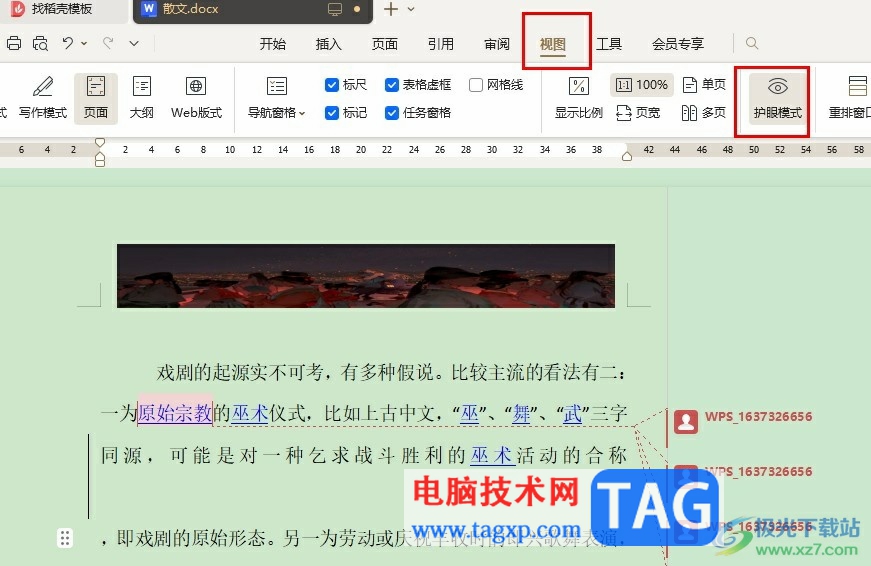Image resolution: width=871 pixels, height=566 pixels.
Task: Toggle the 表格虚框 checkbox
Action: [392, 85]
